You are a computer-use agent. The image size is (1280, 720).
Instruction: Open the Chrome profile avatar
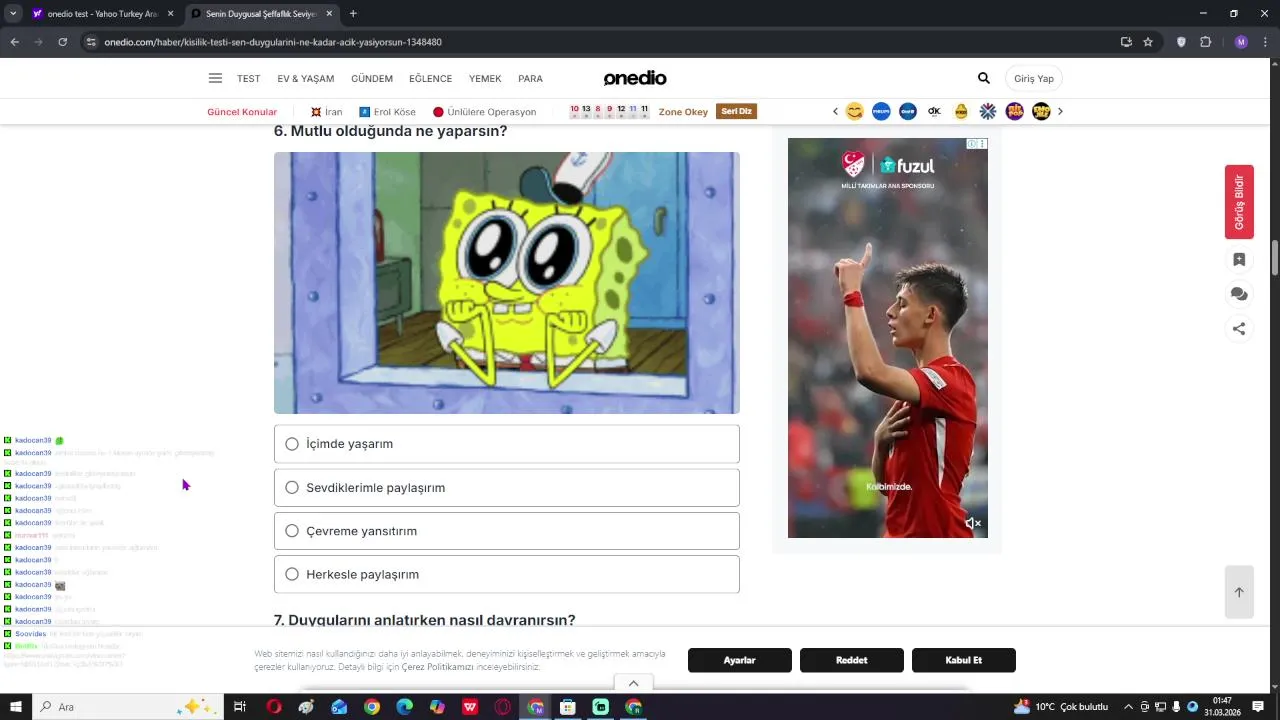[x=1241, y=42]
